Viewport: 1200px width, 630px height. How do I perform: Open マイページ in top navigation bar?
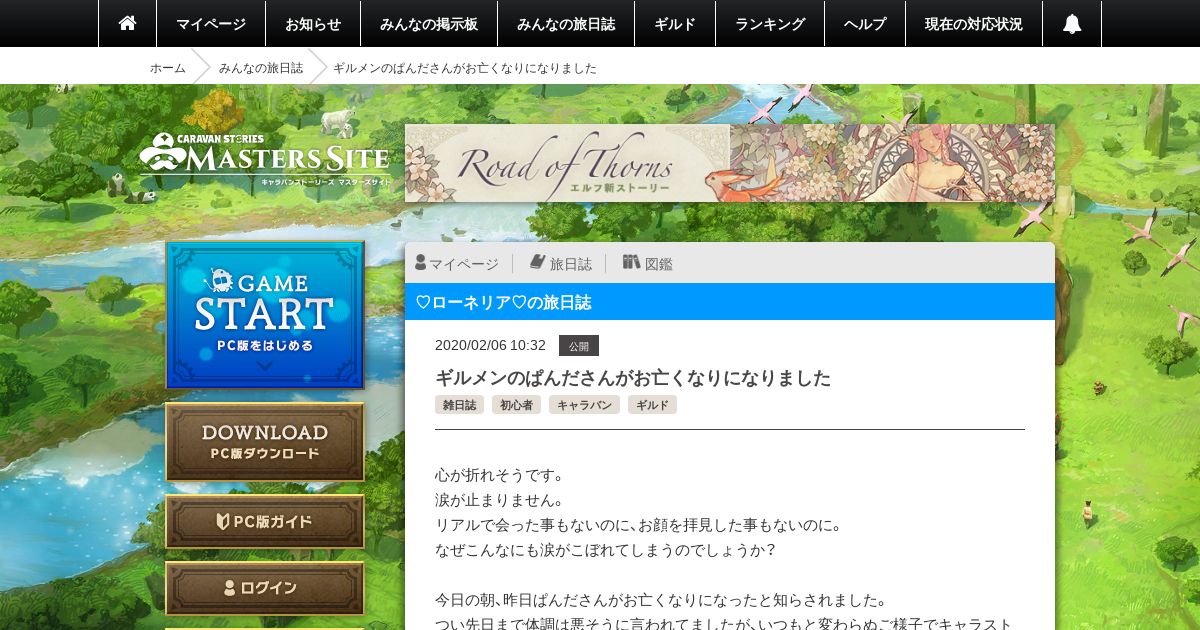[x=211, y=24]
